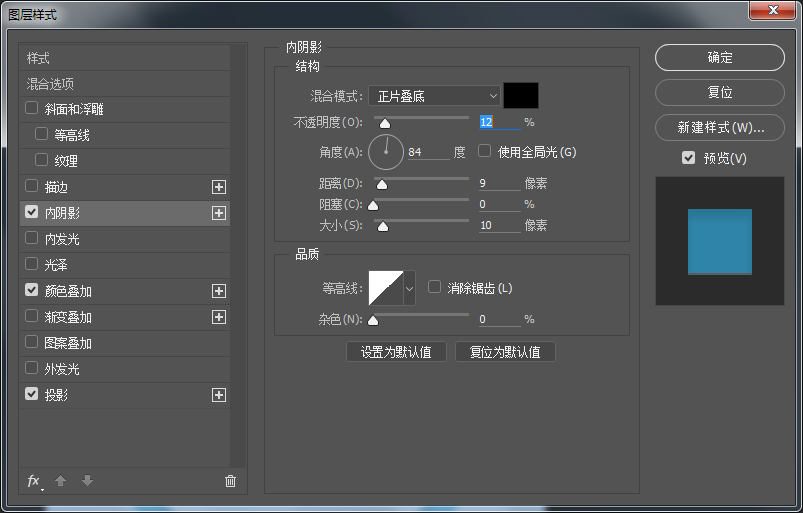
Task: Add another 颜色叠加 effect with plus icon
Action: [x=219, y=291]
